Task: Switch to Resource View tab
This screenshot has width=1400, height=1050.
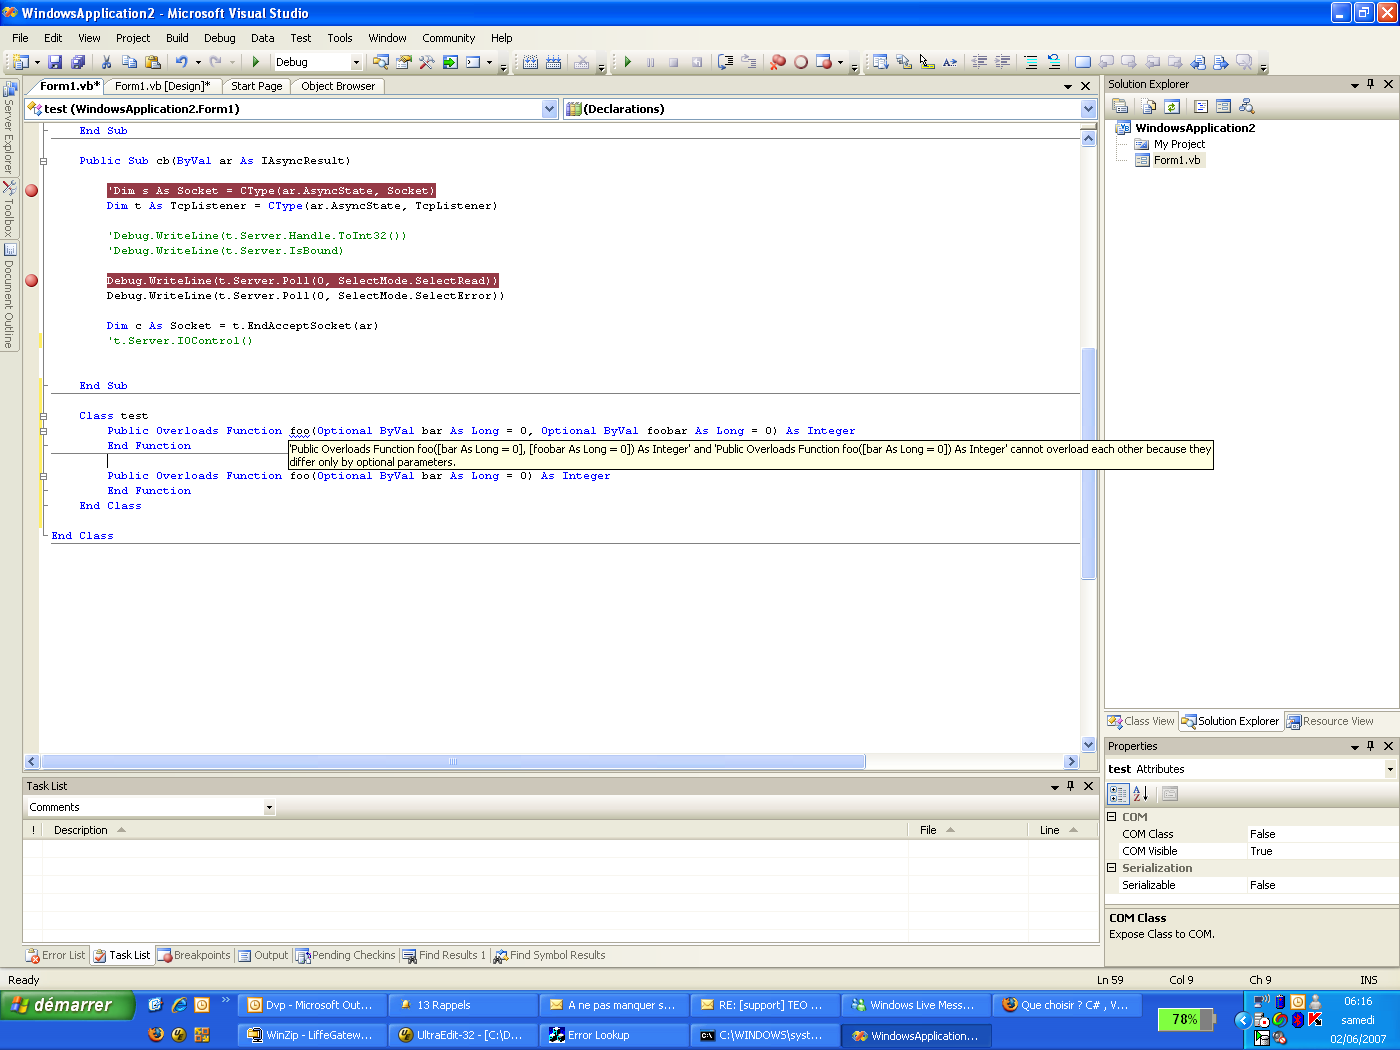Action: click(1330, 721)
